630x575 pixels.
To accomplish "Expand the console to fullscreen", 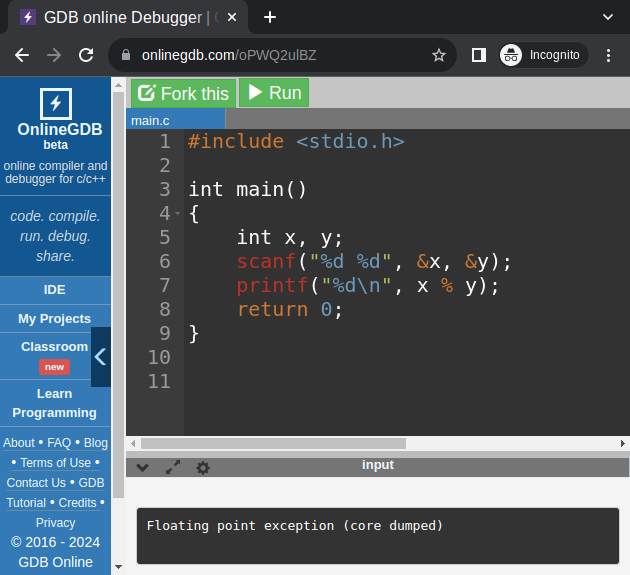I will [x=172, y=467].
